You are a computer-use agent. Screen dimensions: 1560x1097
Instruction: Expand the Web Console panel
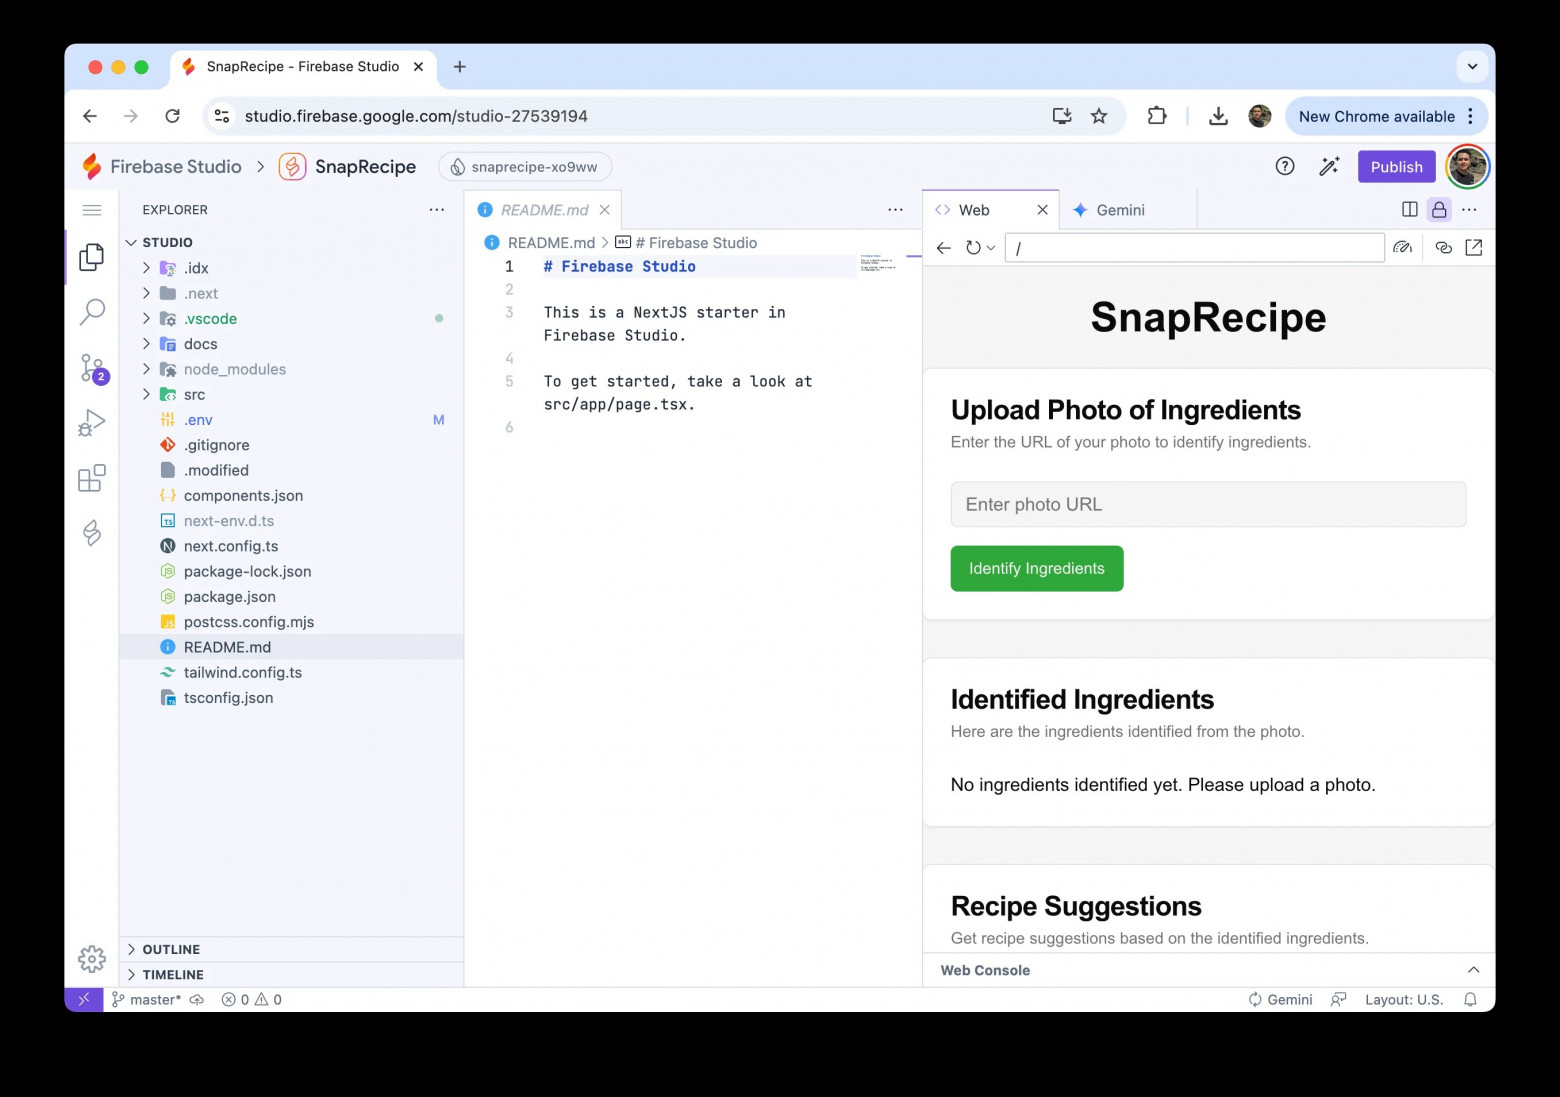click(x=1473, y=970)
